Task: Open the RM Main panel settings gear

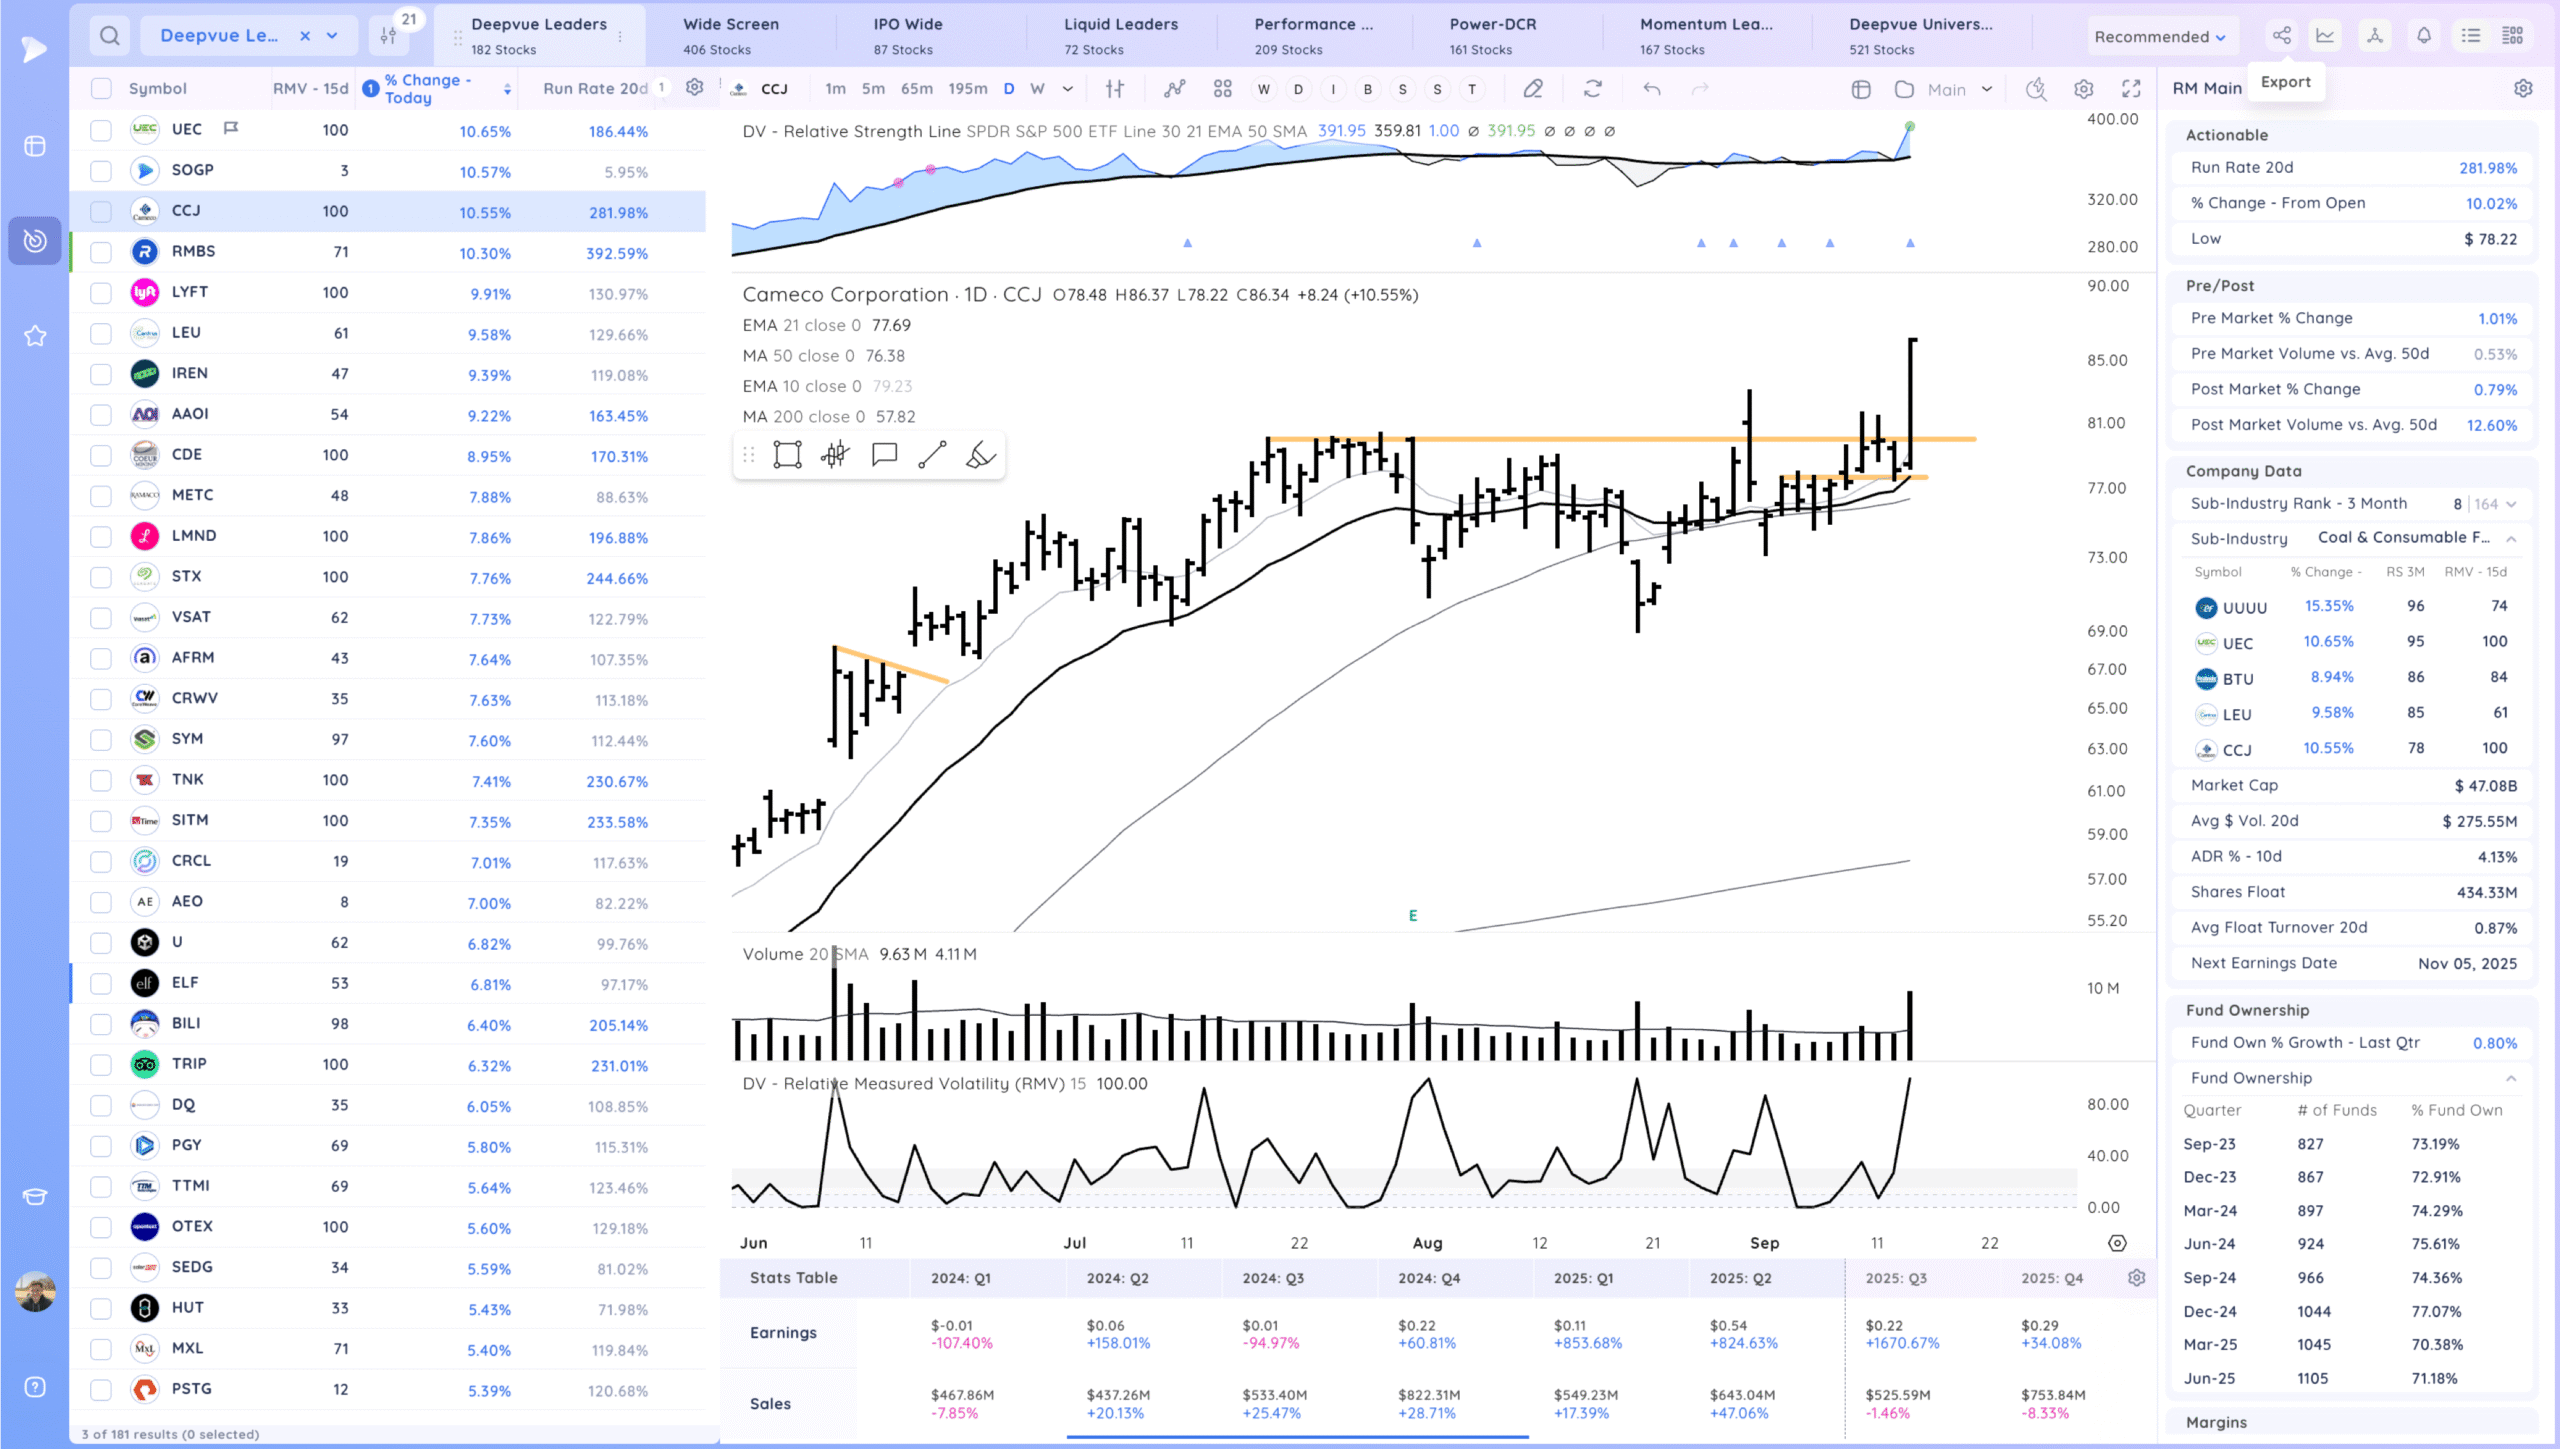Action: pos(2523,88)
